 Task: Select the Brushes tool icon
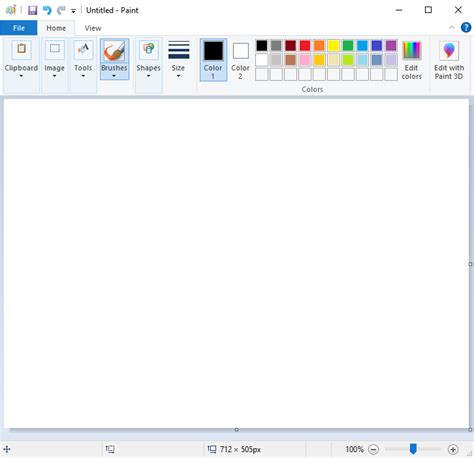[x=114, y=51]
